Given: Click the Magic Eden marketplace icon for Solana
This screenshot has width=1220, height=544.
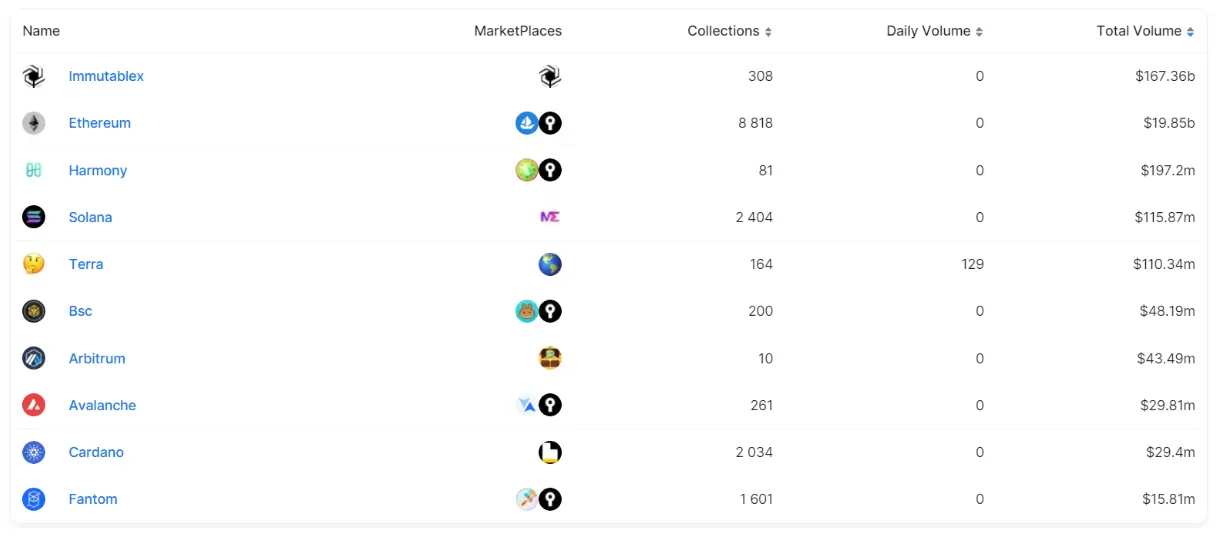Looking at the screenshot, I should [550, 217].
